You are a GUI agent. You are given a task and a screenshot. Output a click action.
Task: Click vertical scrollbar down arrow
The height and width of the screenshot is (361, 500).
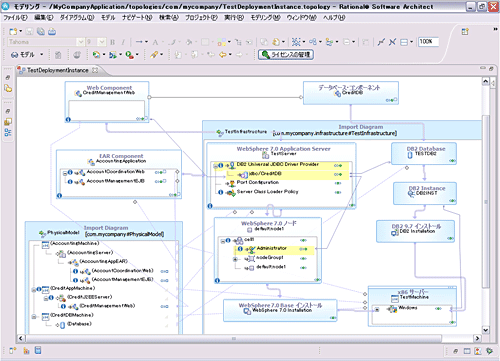click(x=486, y=330)
